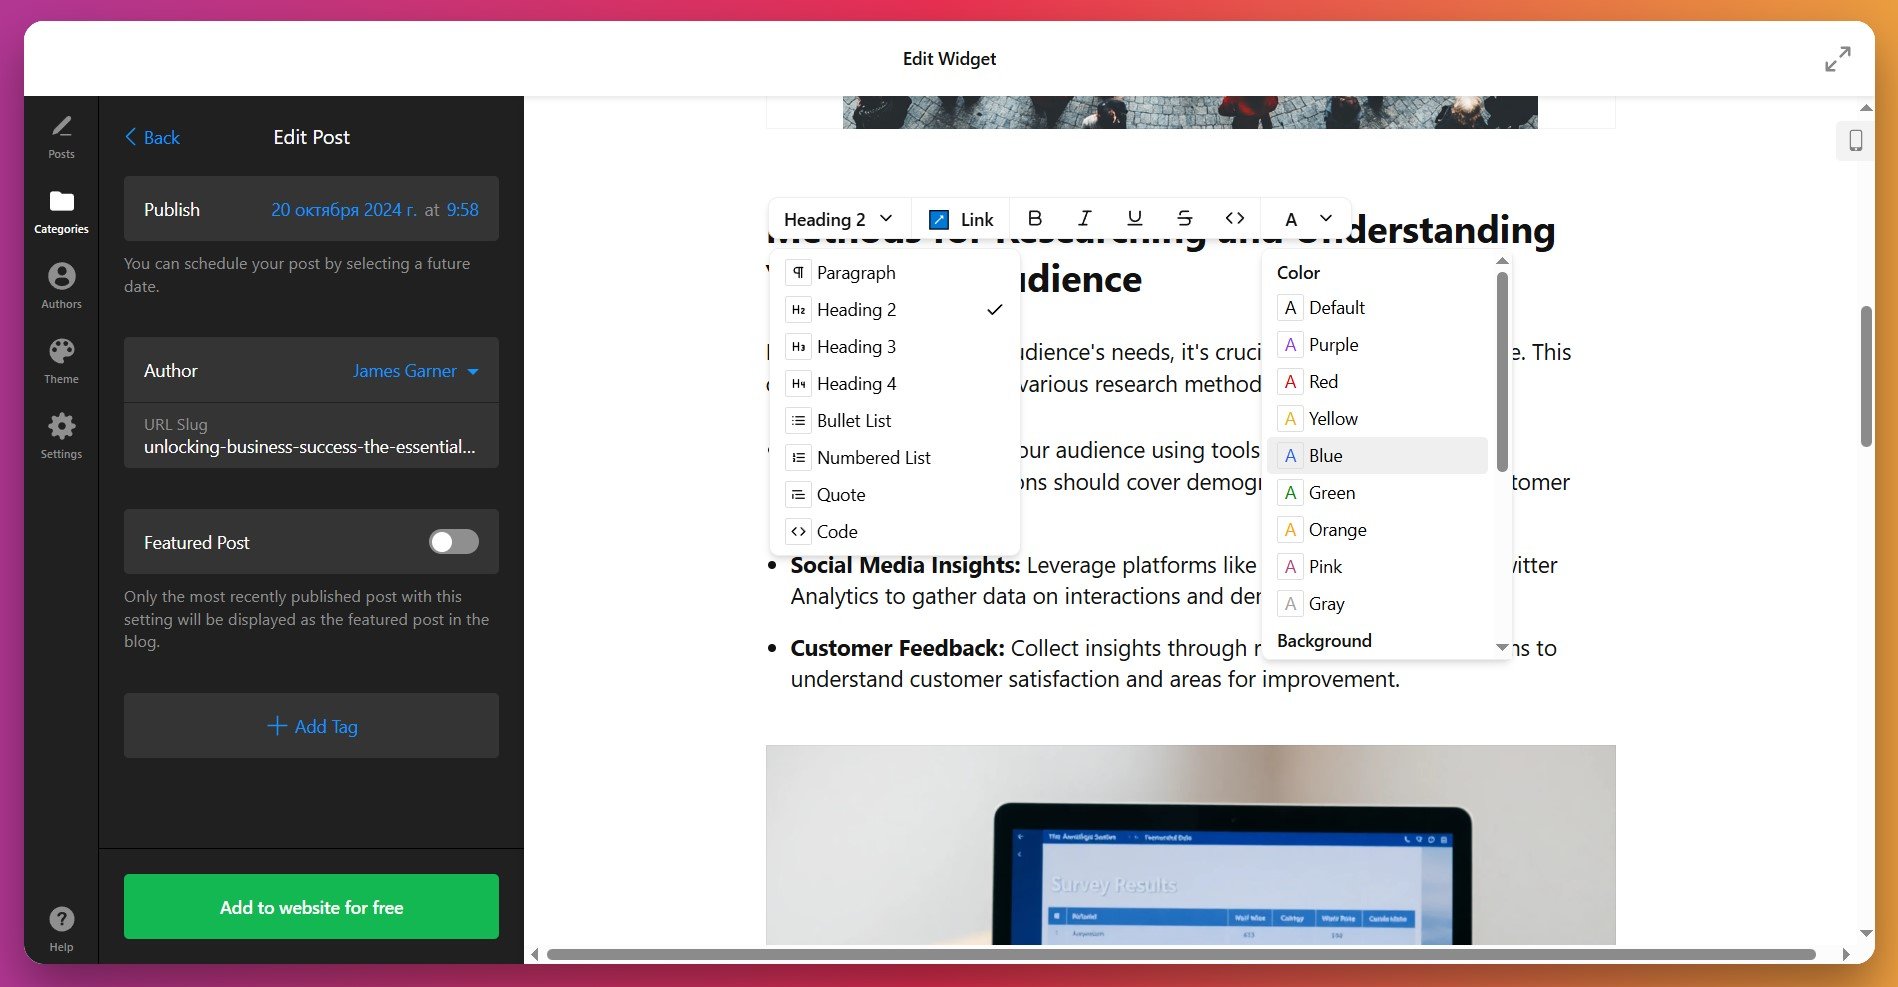The width and height of the screenshot is (1898, 987).
Task: Apply bold formatting in the toolbar
Action: (1035, 218)
